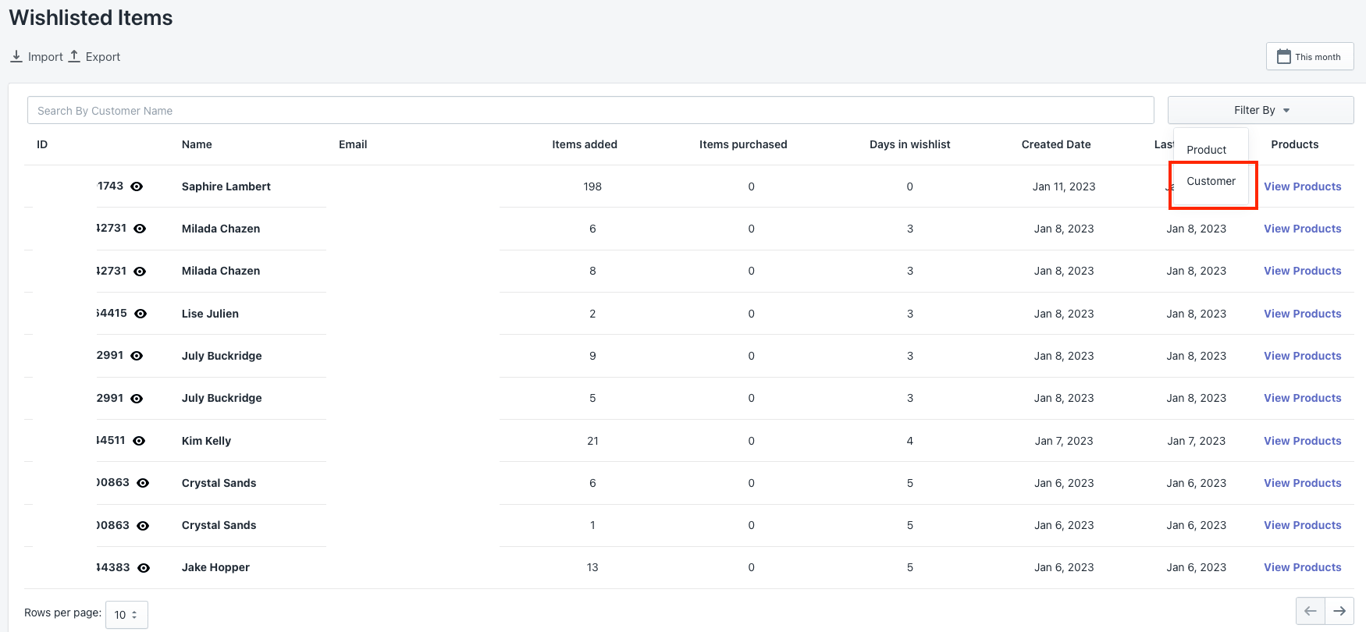This screenshot has width=1366, height=632.
Task: Select Product filter option
Action: (x=1206, y=150)
